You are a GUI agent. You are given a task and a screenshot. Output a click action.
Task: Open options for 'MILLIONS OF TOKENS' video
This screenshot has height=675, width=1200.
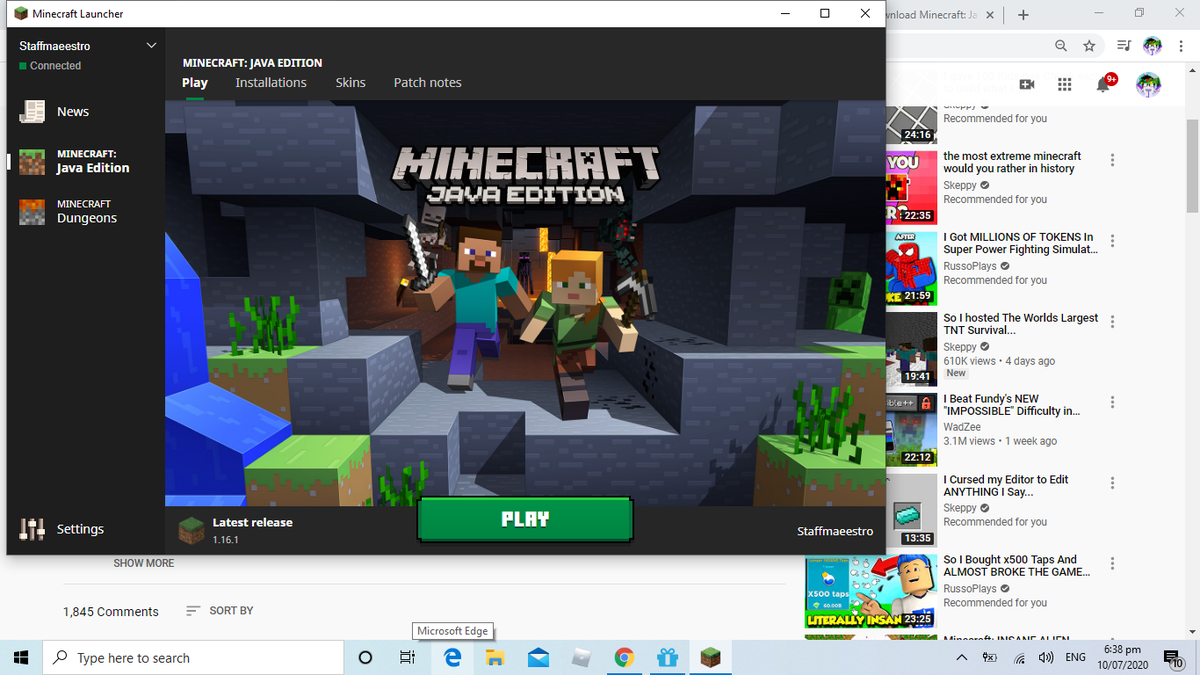tap(1112, 241)
